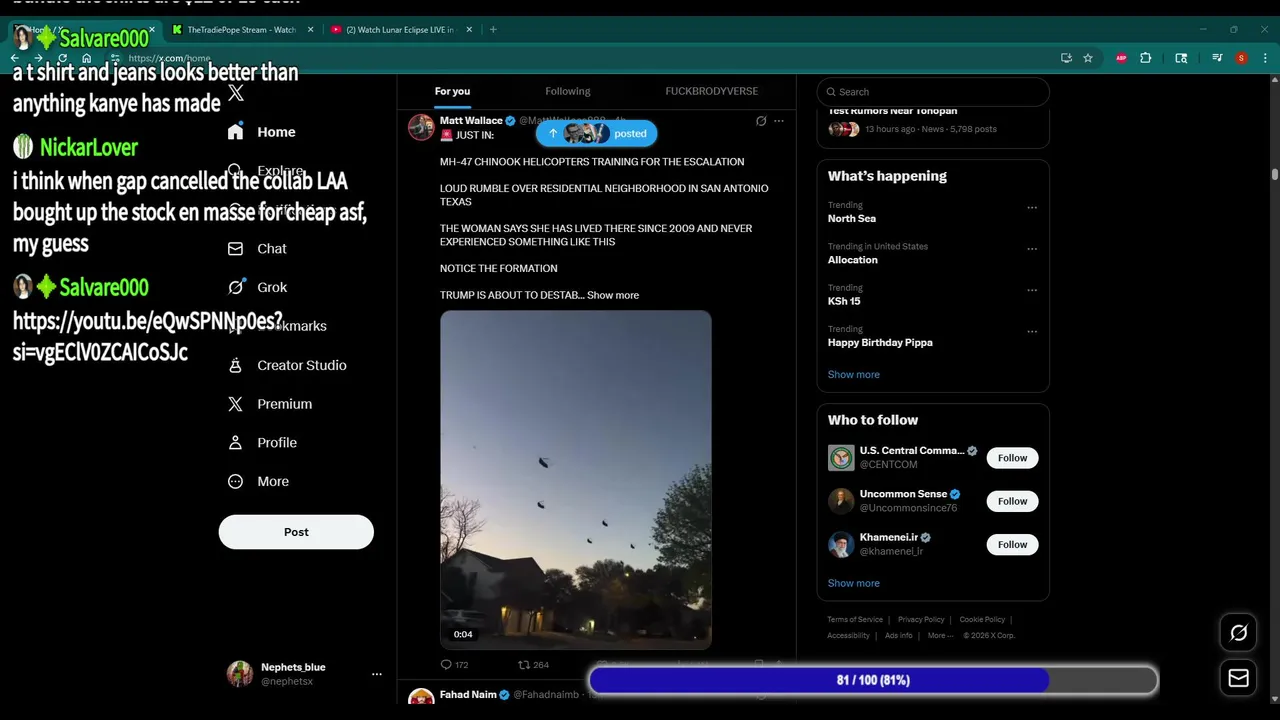Open the Messages floating envelope button
Image resolution: width=1280 pixels, height=720 pixels.
click(1238, 679)
